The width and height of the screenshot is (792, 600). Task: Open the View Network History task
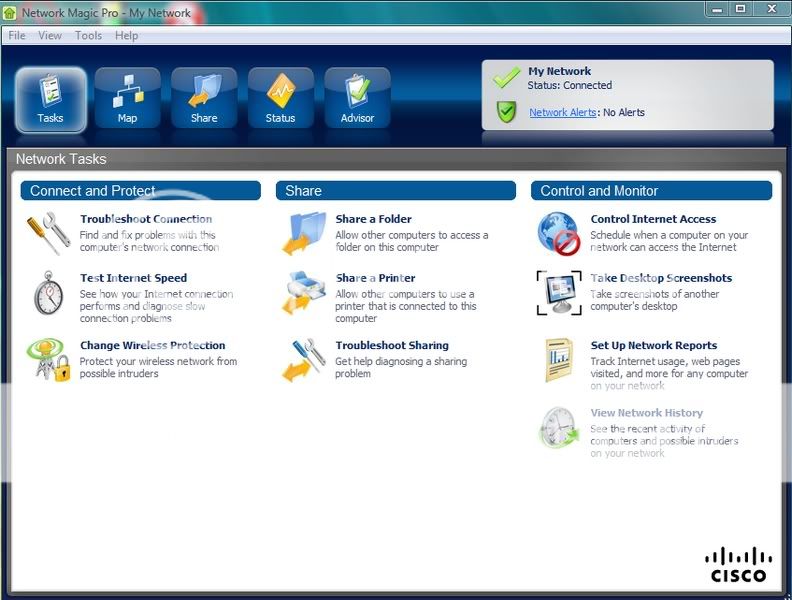646,413
